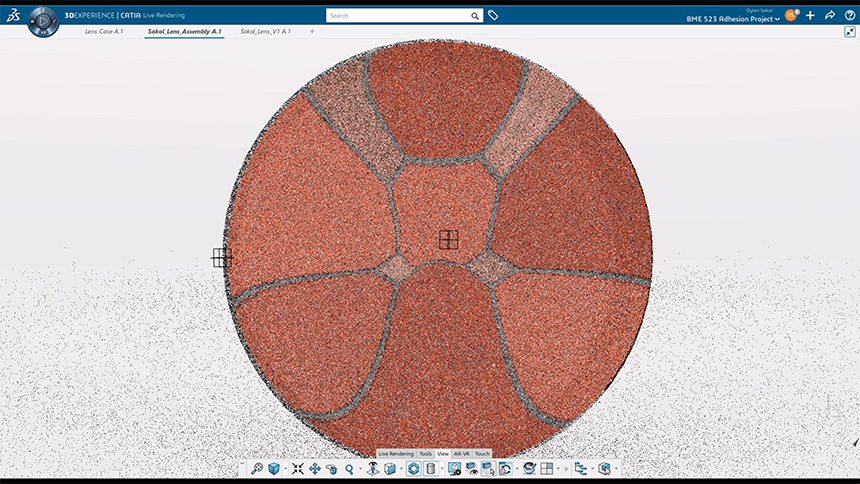Activate the Pan tool in toolbar

click(315, 468)
